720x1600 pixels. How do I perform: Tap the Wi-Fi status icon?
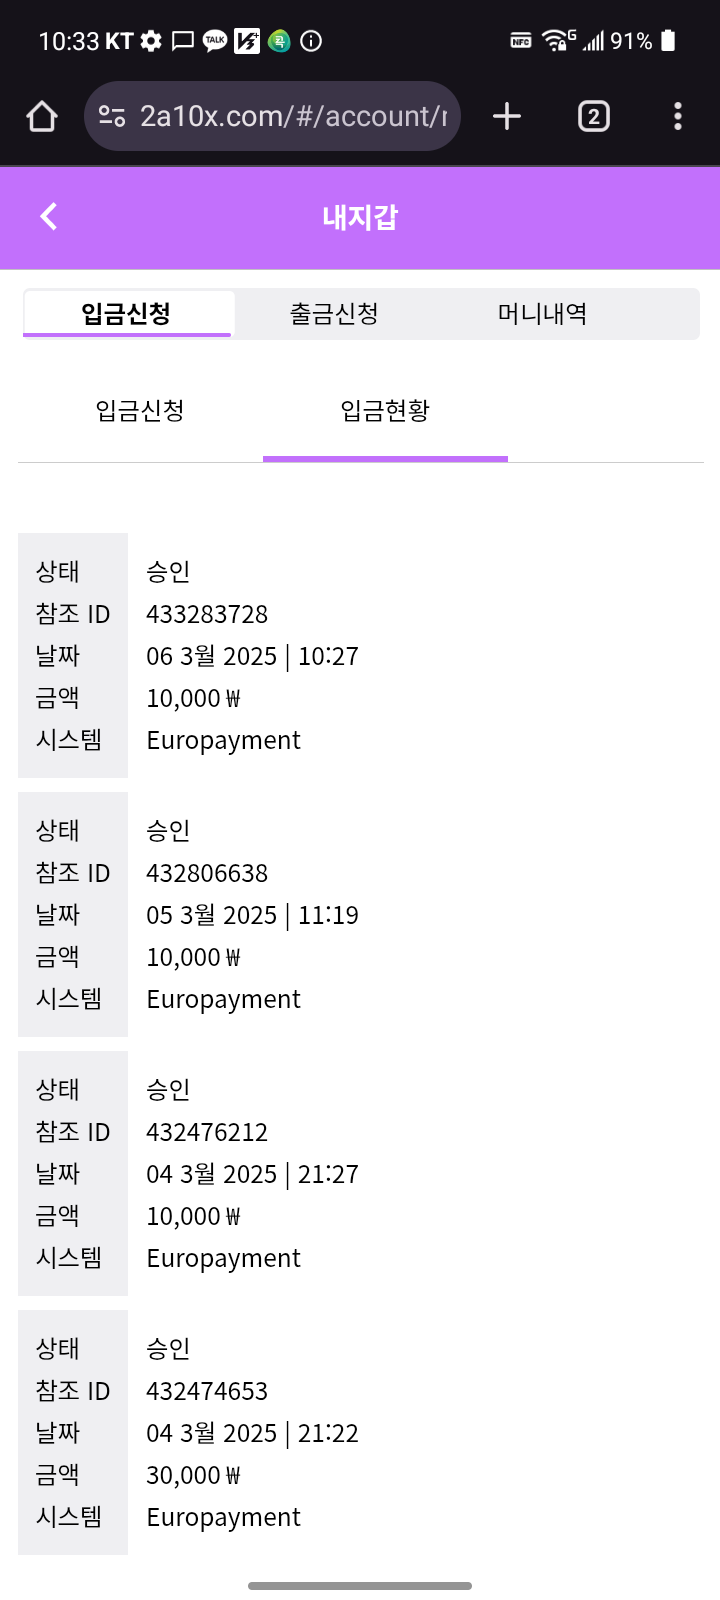coord(556,41)
